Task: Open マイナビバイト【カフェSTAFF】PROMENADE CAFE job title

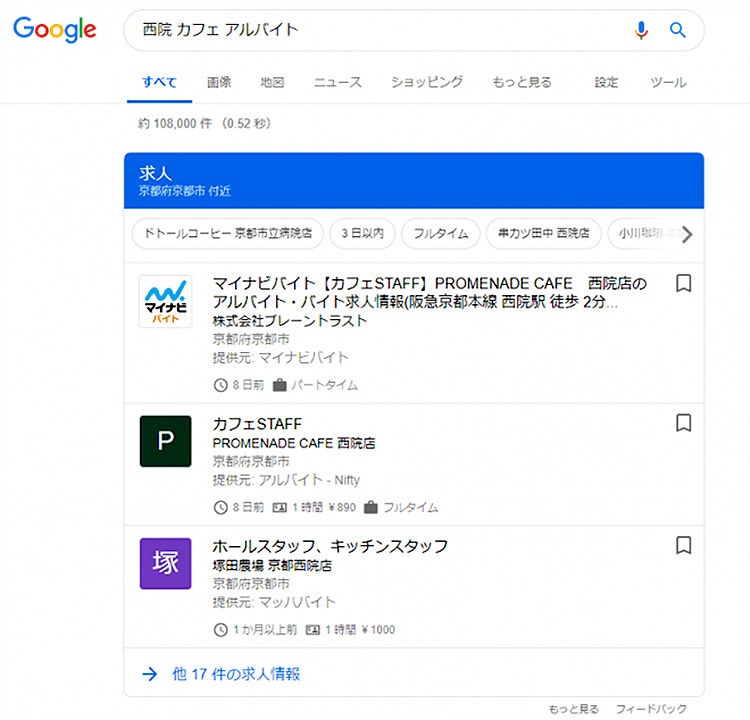Action: point(429,293)
